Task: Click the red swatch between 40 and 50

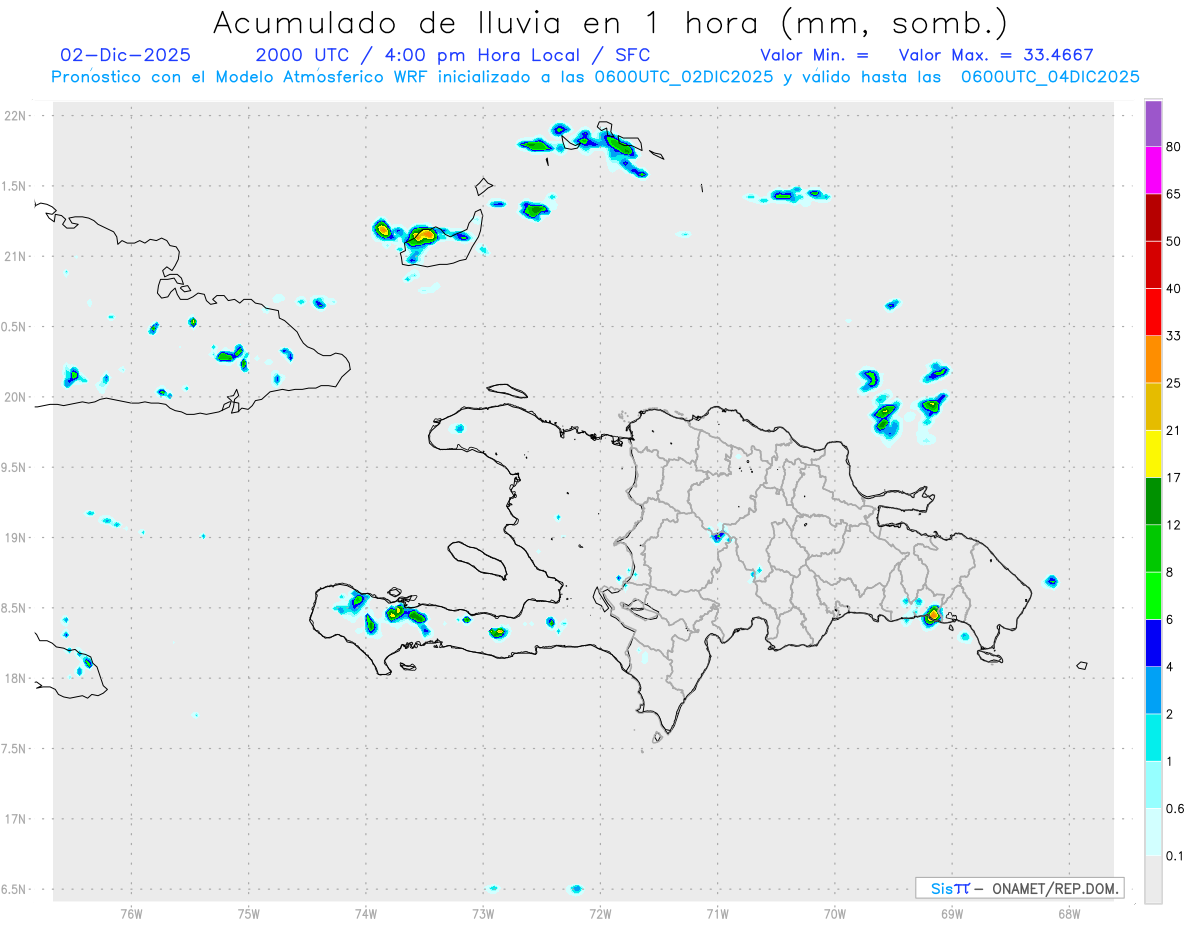Action: 1153,264
